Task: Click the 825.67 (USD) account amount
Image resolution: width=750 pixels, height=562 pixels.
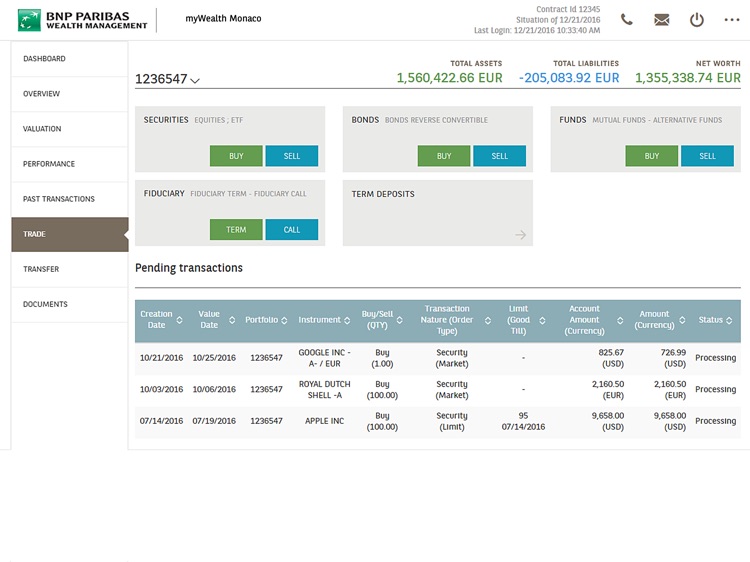Action: tap(611, 358)
